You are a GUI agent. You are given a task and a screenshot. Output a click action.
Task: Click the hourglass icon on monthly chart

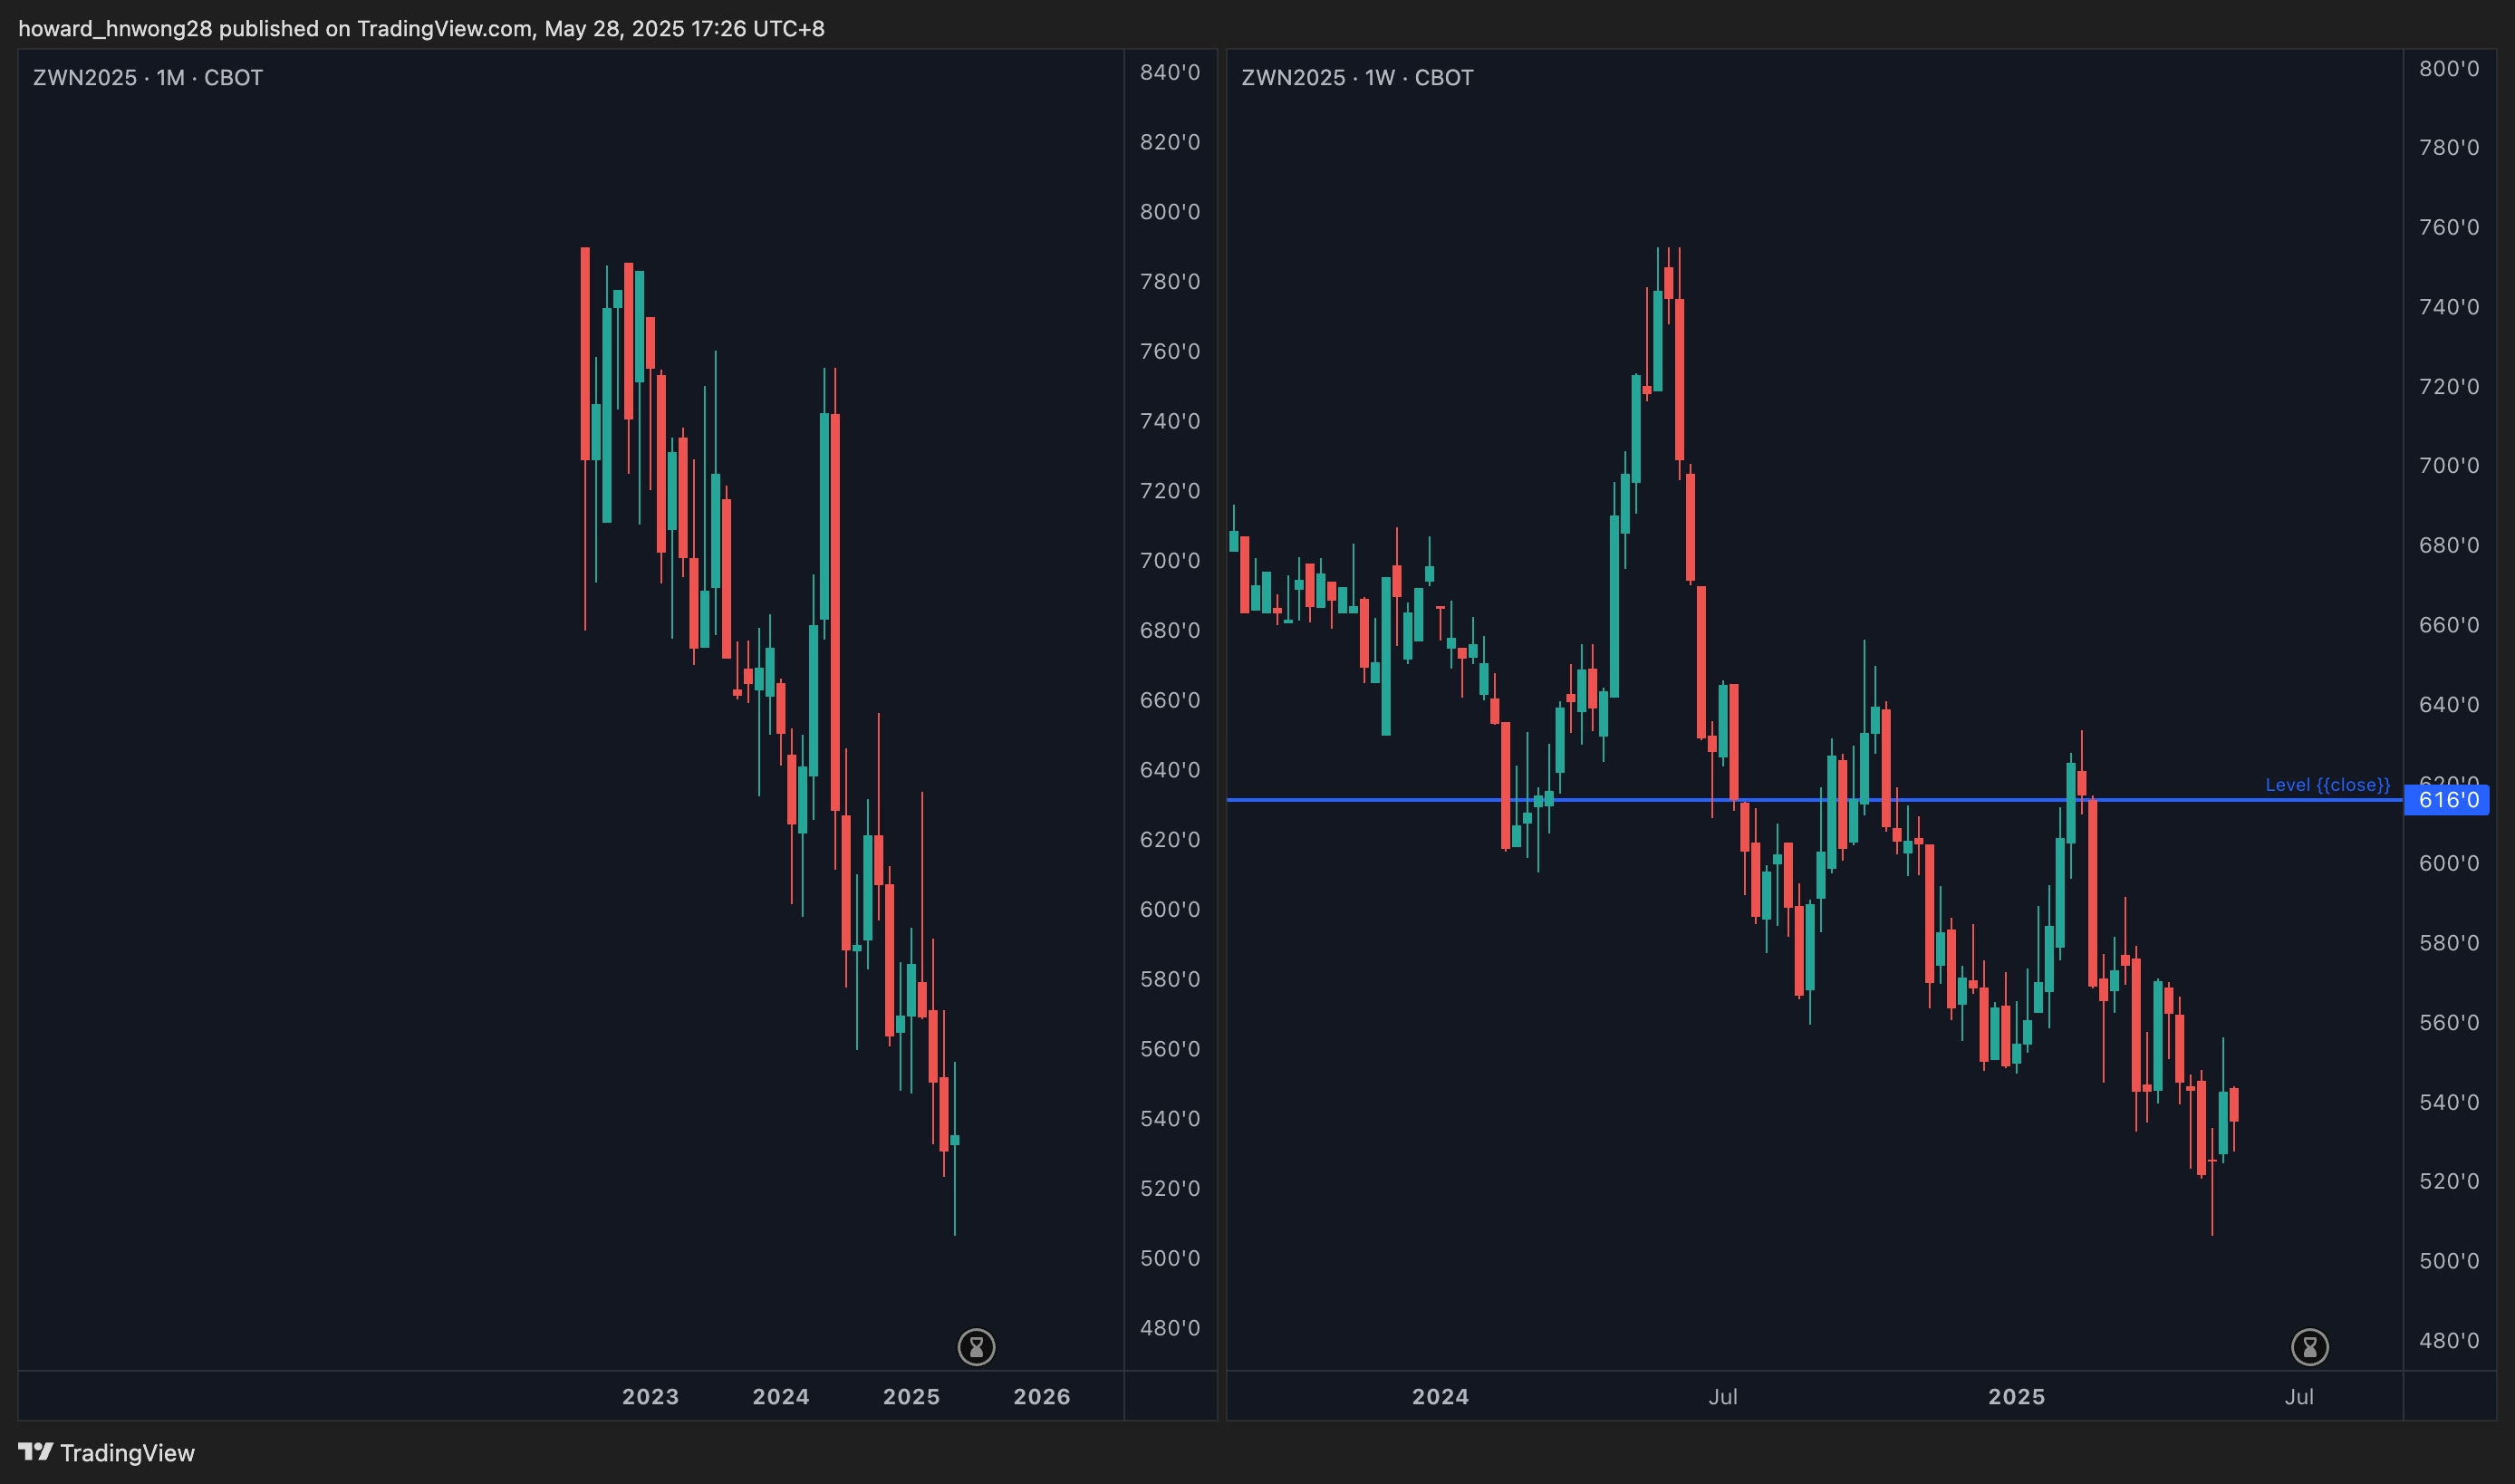976,1347
